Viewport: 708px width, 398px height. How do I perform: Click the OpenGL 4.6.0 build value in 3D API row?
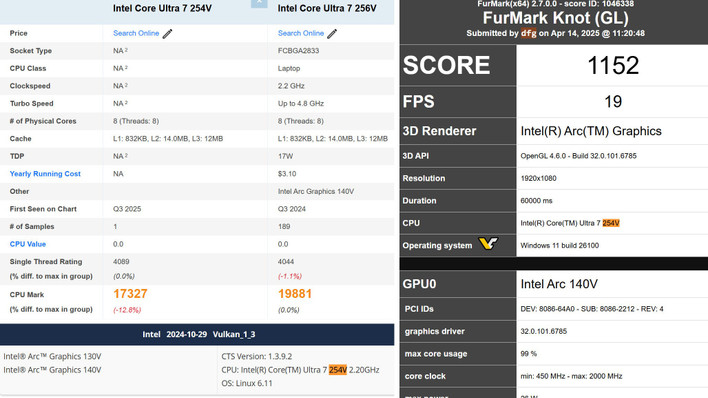[x=578, y=156]
